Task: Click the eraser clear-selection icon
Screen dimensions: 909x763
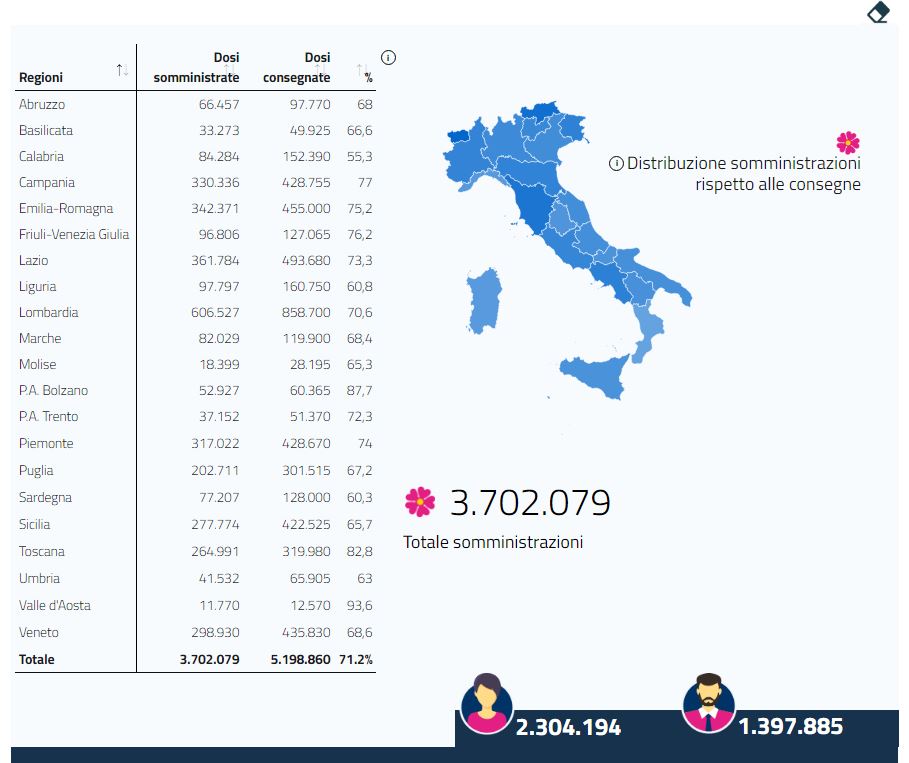Action: [x=878, y=12]
